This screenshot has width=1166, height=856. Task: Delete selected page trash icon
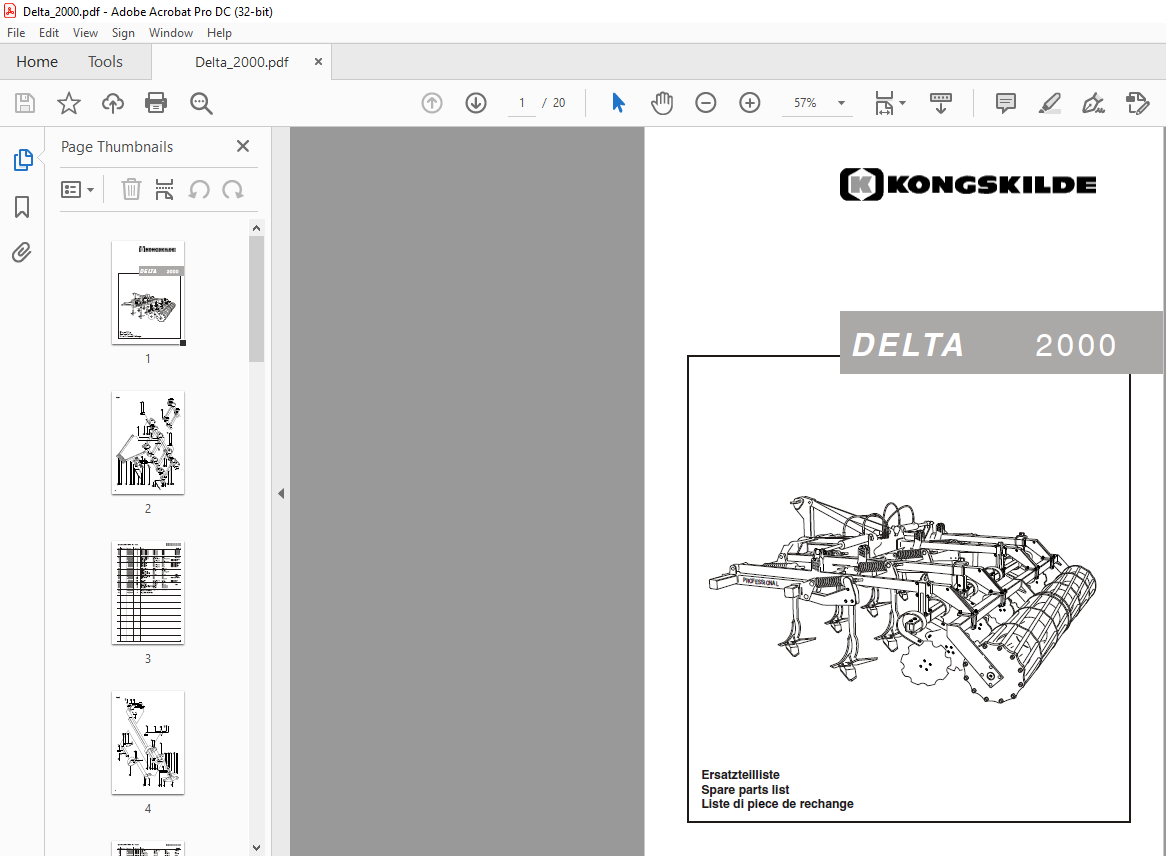click(x=131, y=190)
